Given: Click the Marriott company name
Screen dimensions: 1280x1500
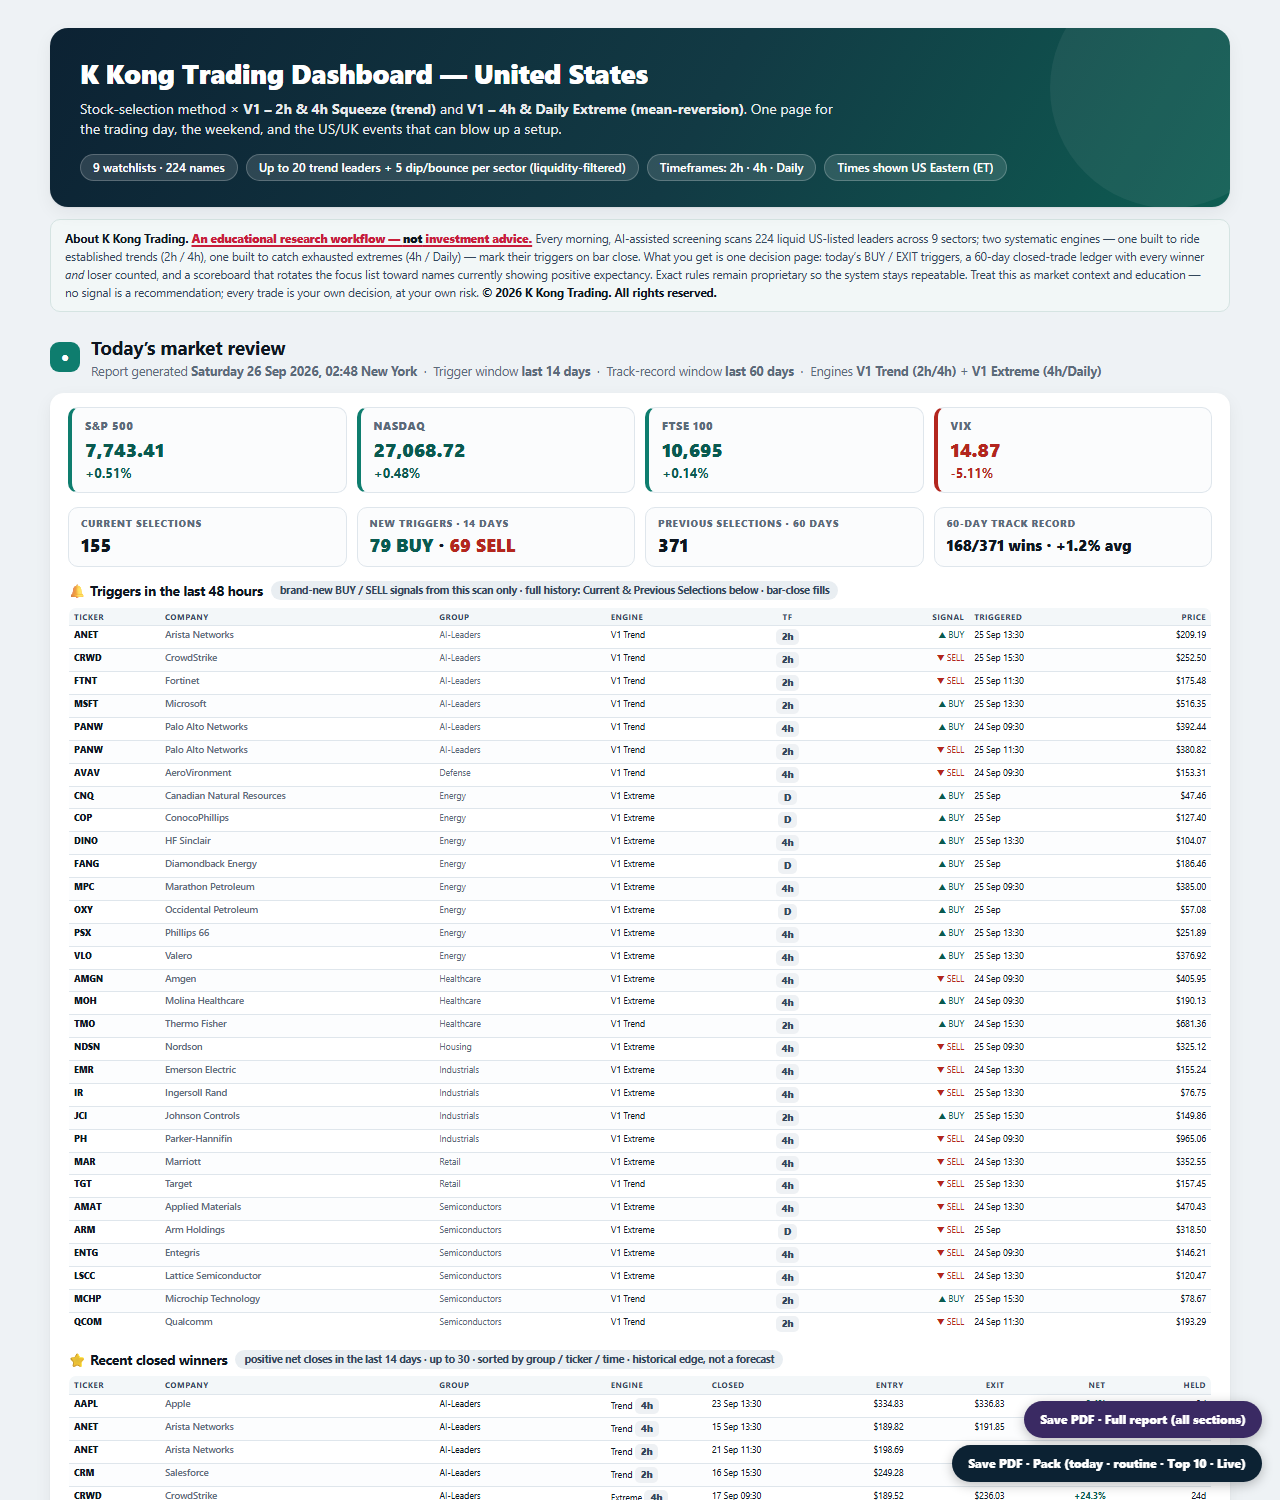Looking at the screenshot, I should pyautogui.click(x=183, y=1162).
